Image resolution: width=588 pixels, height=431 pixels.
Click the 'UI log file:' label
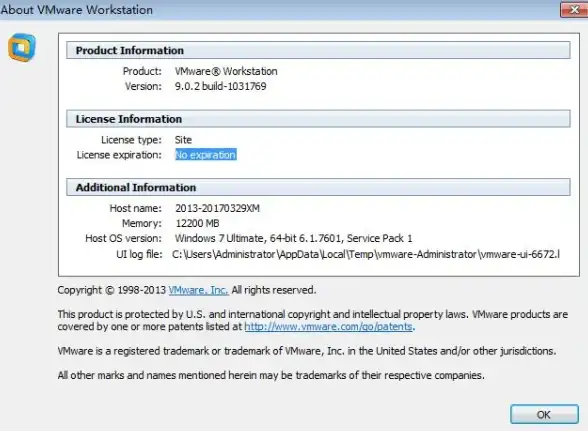click(x=139, y=254)
